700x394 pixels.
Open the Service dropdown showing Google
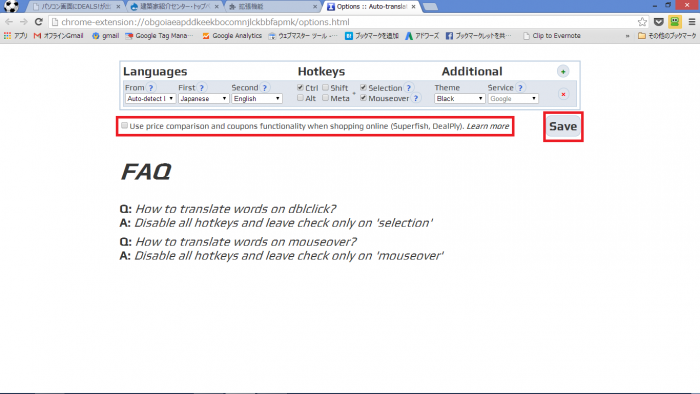click(x=513, y=99)
